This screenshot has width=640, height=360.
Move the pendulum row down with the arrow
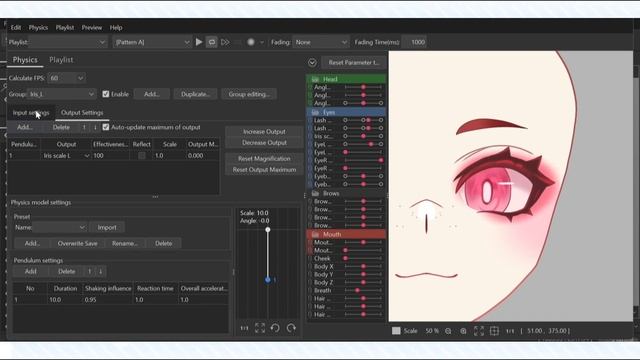pos(100,271)
